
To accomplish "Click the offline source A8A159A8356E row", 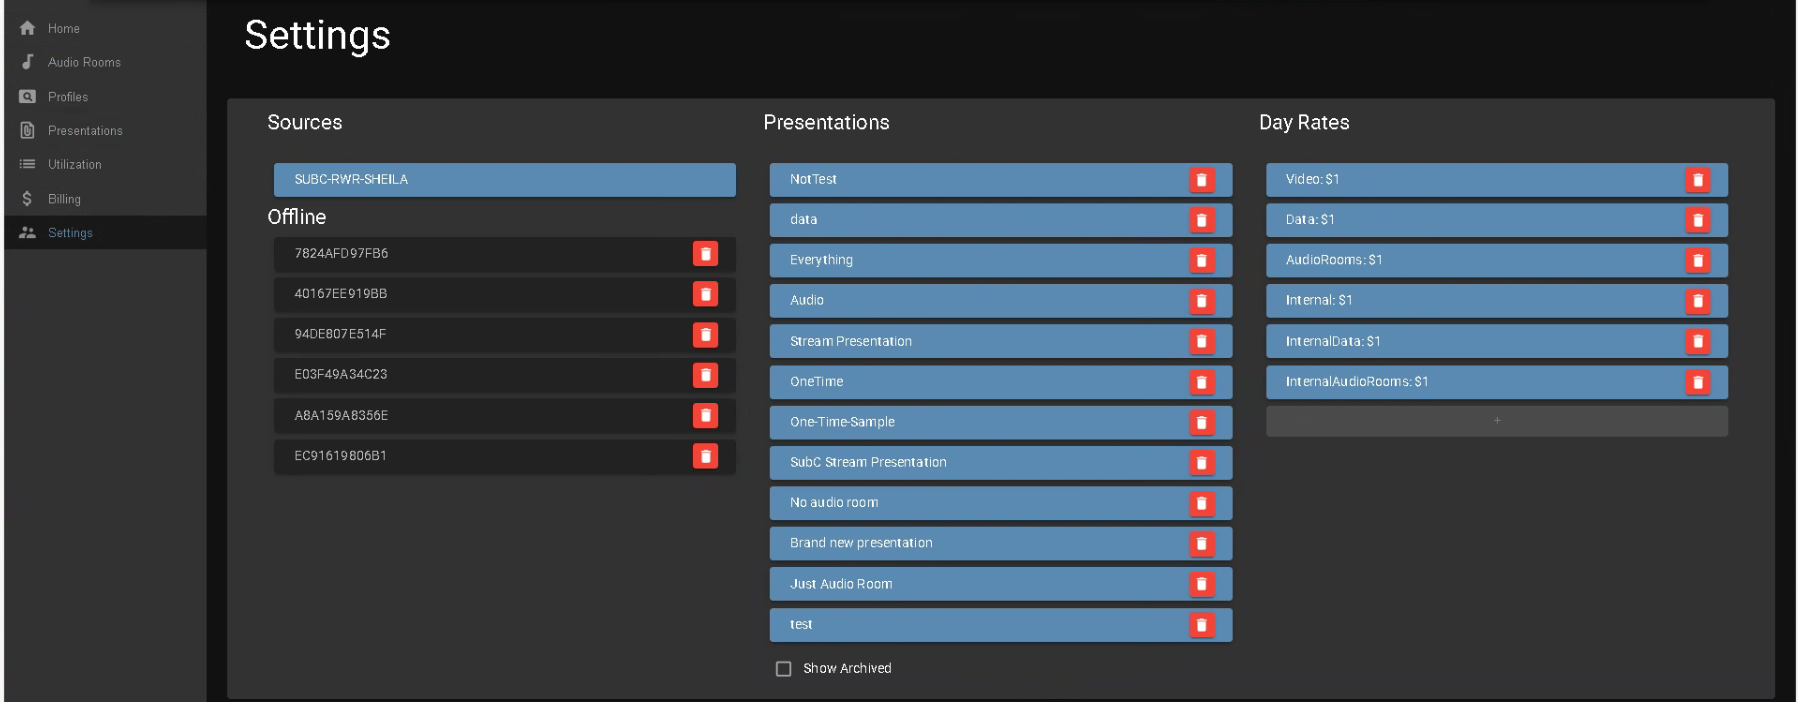I will 480,416.
